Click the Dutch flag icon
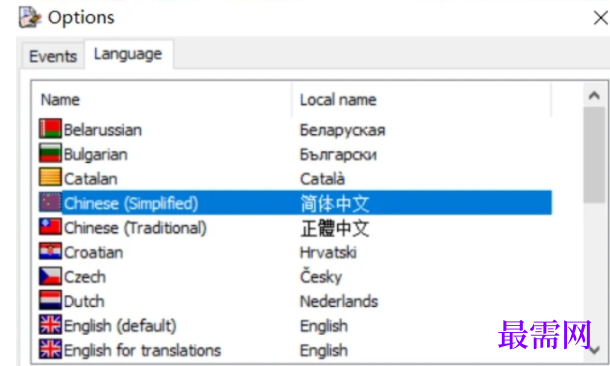The image size is (610, 366). (x=50, y=301)
